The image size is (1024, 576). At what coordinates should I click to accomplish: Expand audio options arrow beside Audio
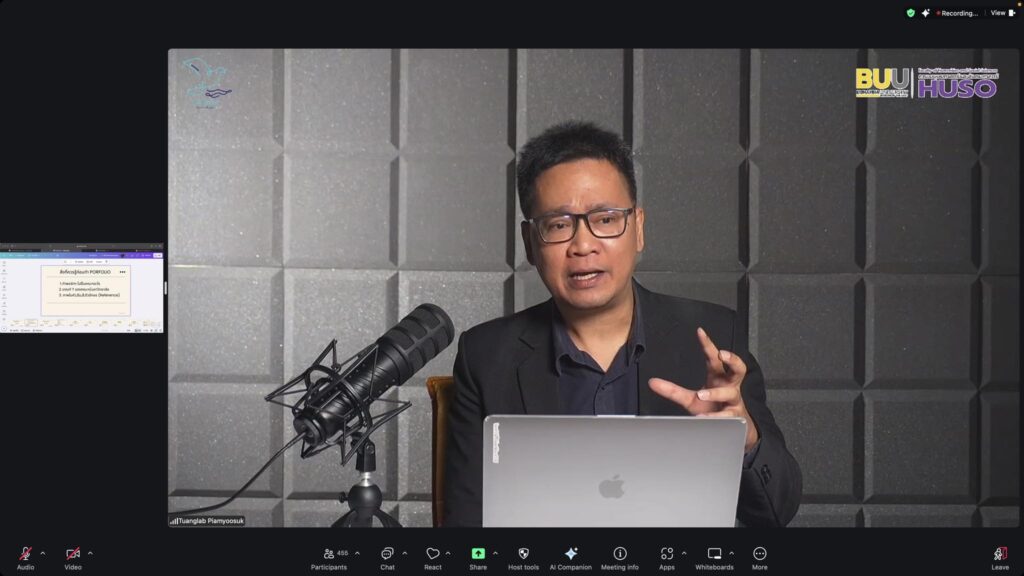(x=42, y=552)
